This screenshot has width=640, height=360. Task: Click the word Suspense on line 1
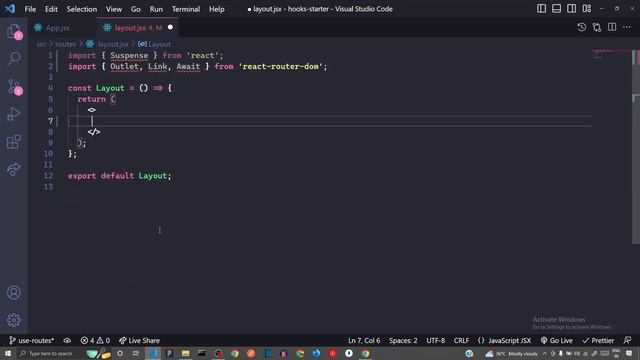(x=129, y=56)
